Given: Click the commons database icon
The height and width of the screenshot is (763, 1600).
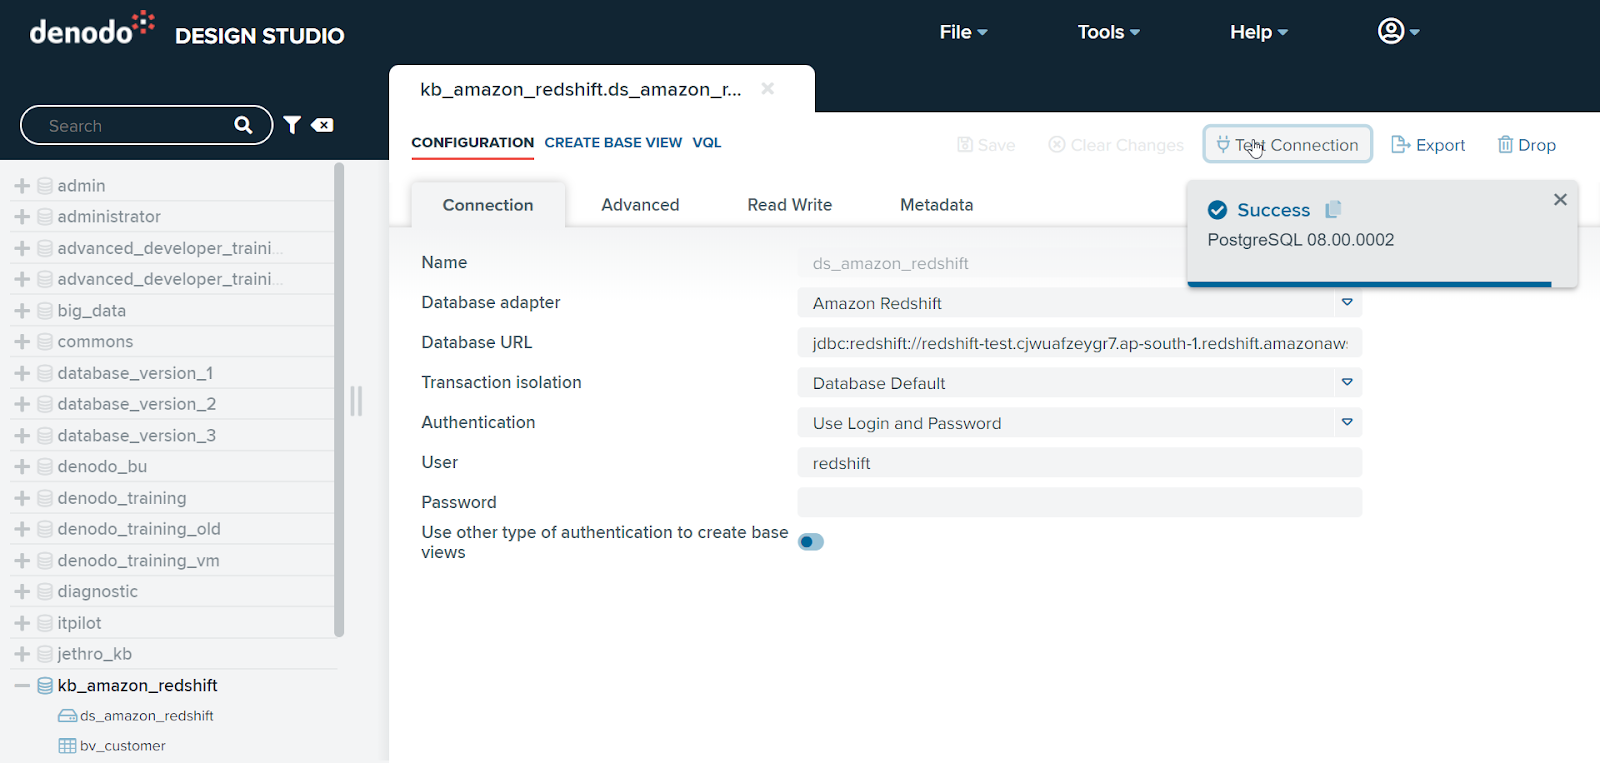Looking at the screenshot, I should pos(45,342).
